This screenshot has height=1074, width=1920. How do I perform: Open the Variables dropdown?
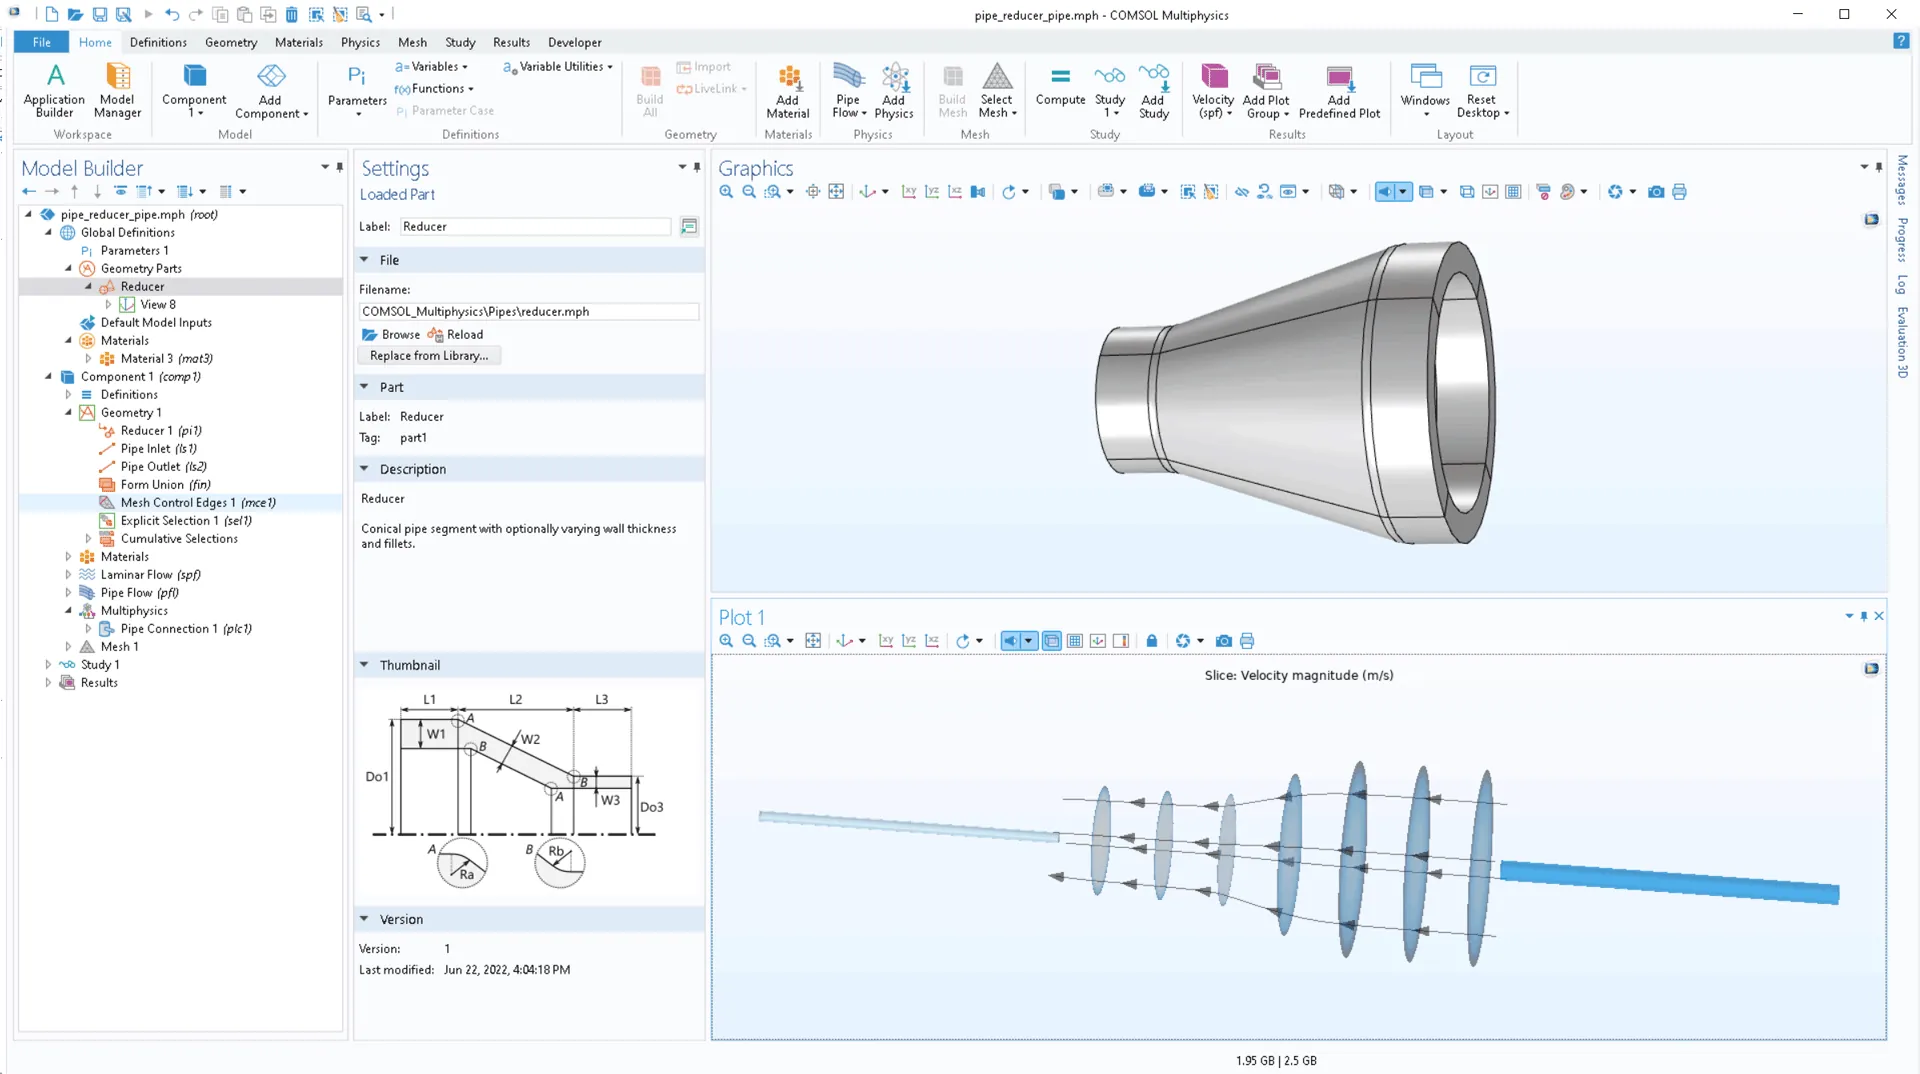[x=434, y=67]
